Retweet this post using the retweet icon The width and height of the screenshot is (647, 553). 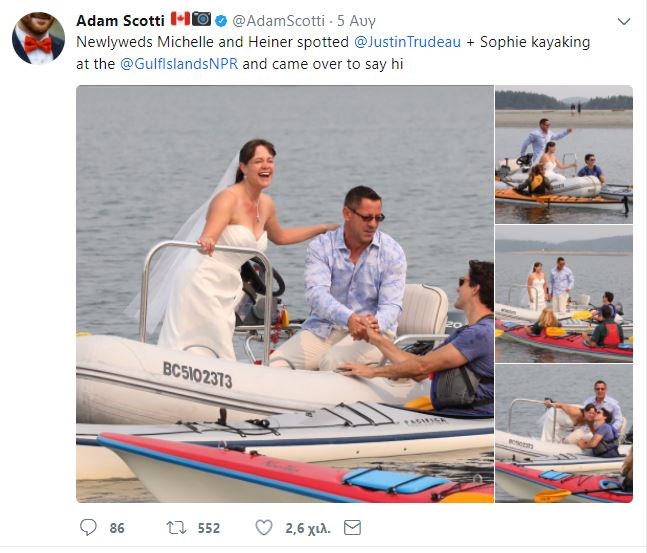tap(177, 527)
